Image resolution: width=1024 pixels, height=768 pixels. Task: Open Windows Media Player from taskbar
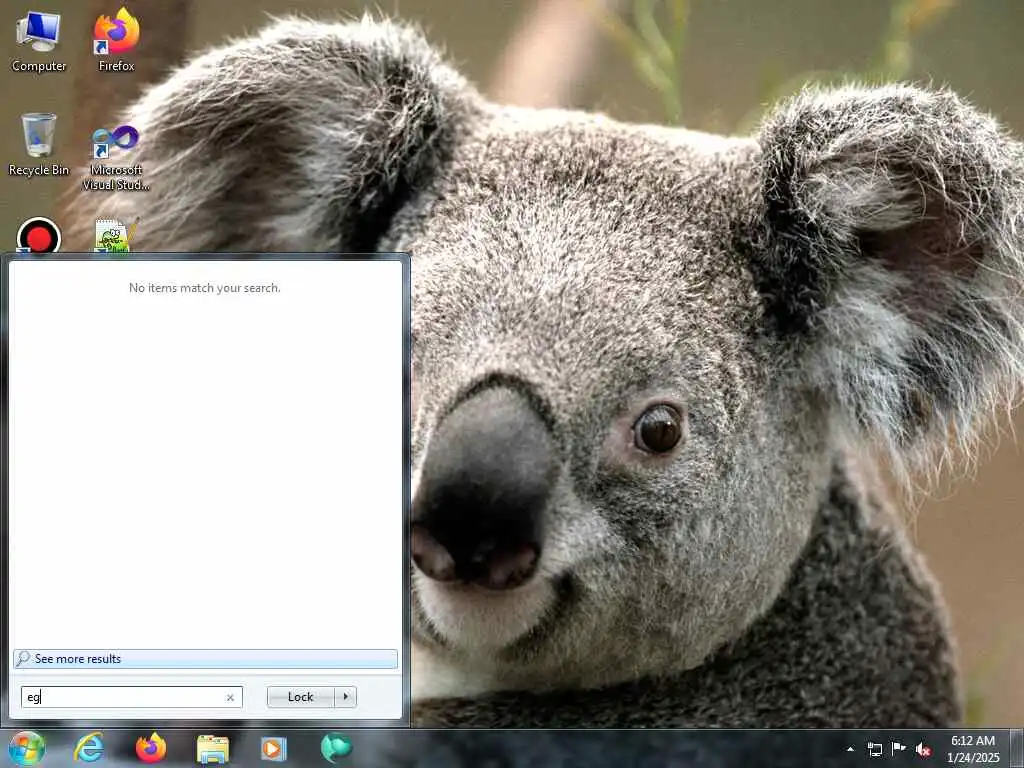(274, 749)
